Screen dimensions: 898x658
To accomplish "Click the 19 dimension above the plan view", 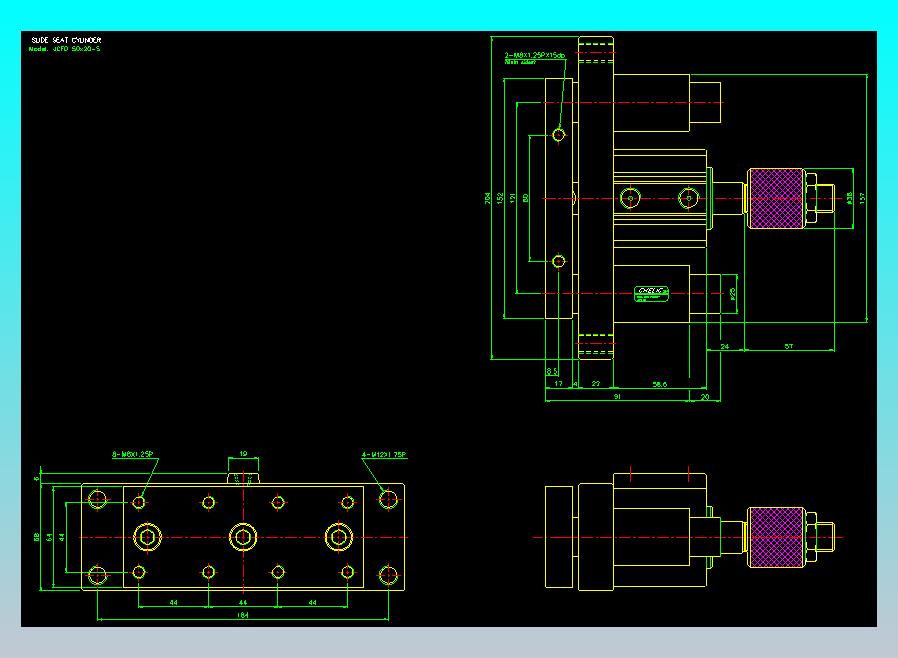I will (243, 454).
